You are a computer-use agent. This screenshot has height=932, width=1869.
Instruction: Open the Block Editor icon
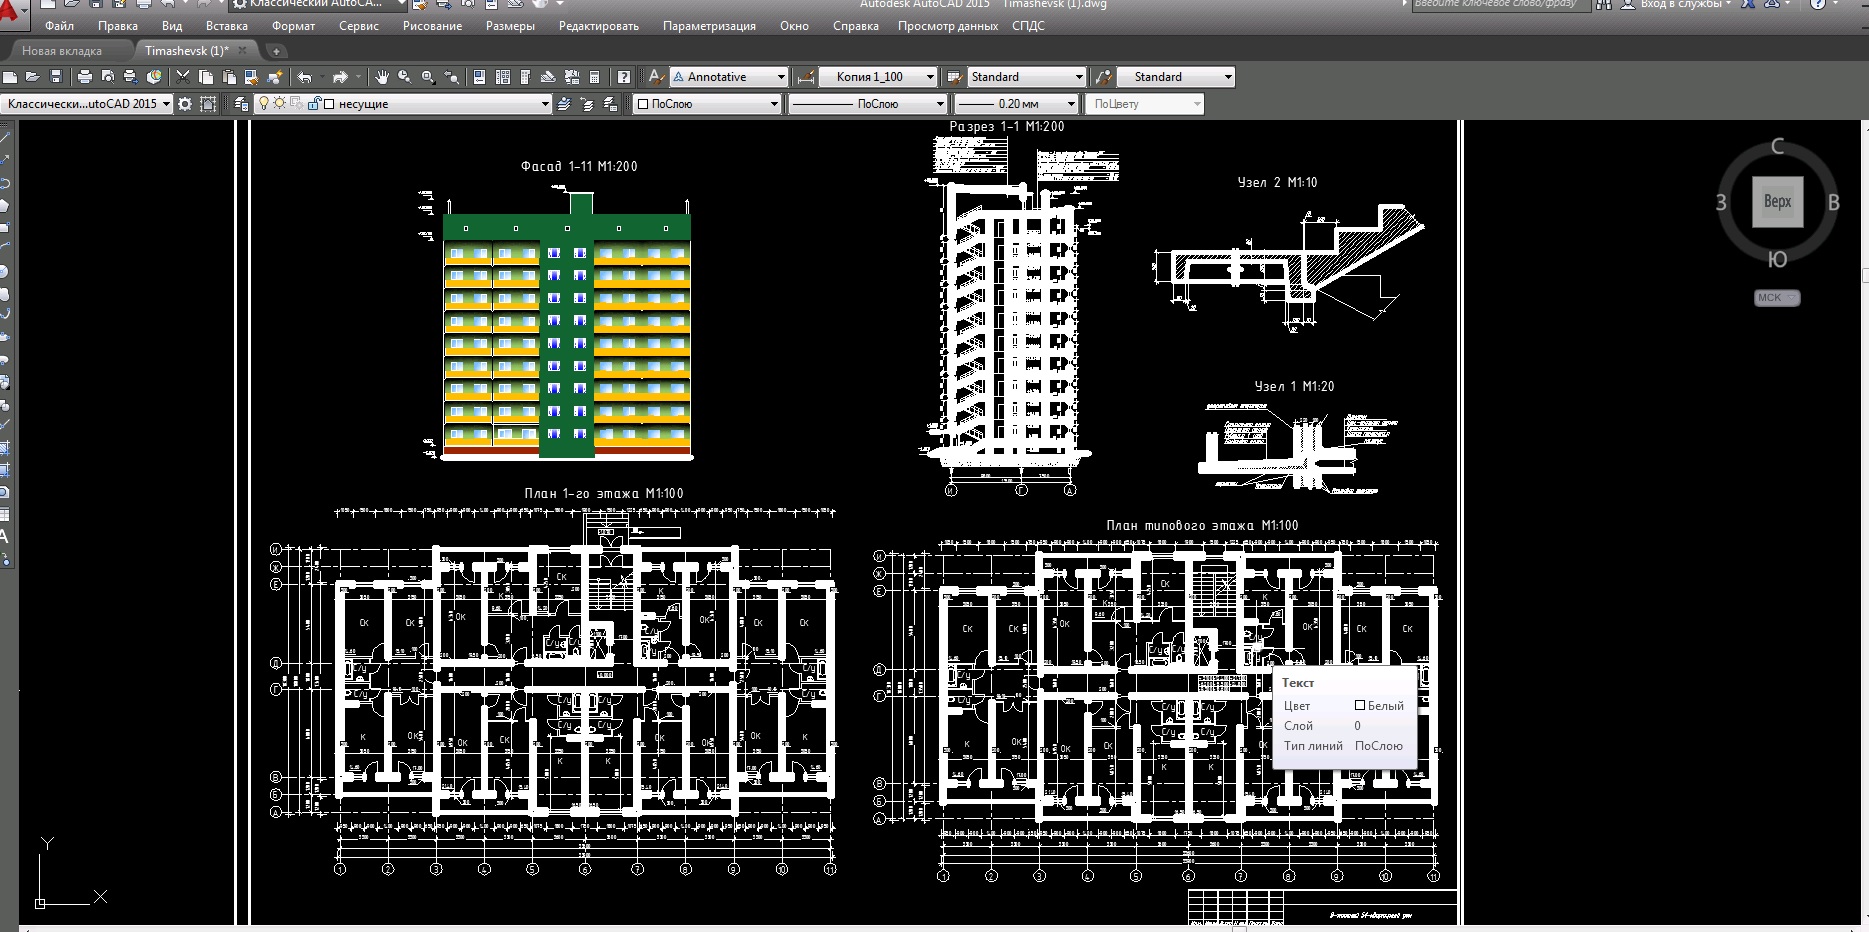(275, 76)
